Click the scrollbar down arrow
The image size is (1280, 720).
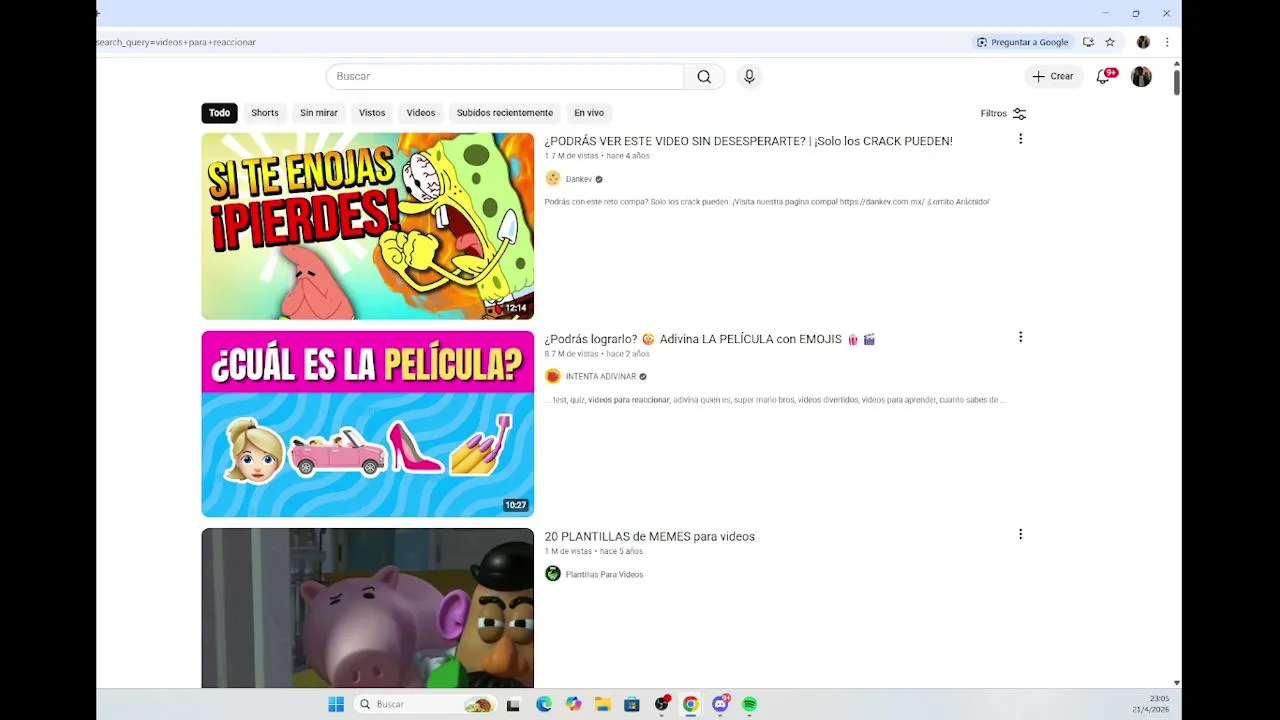[1177, 683]
